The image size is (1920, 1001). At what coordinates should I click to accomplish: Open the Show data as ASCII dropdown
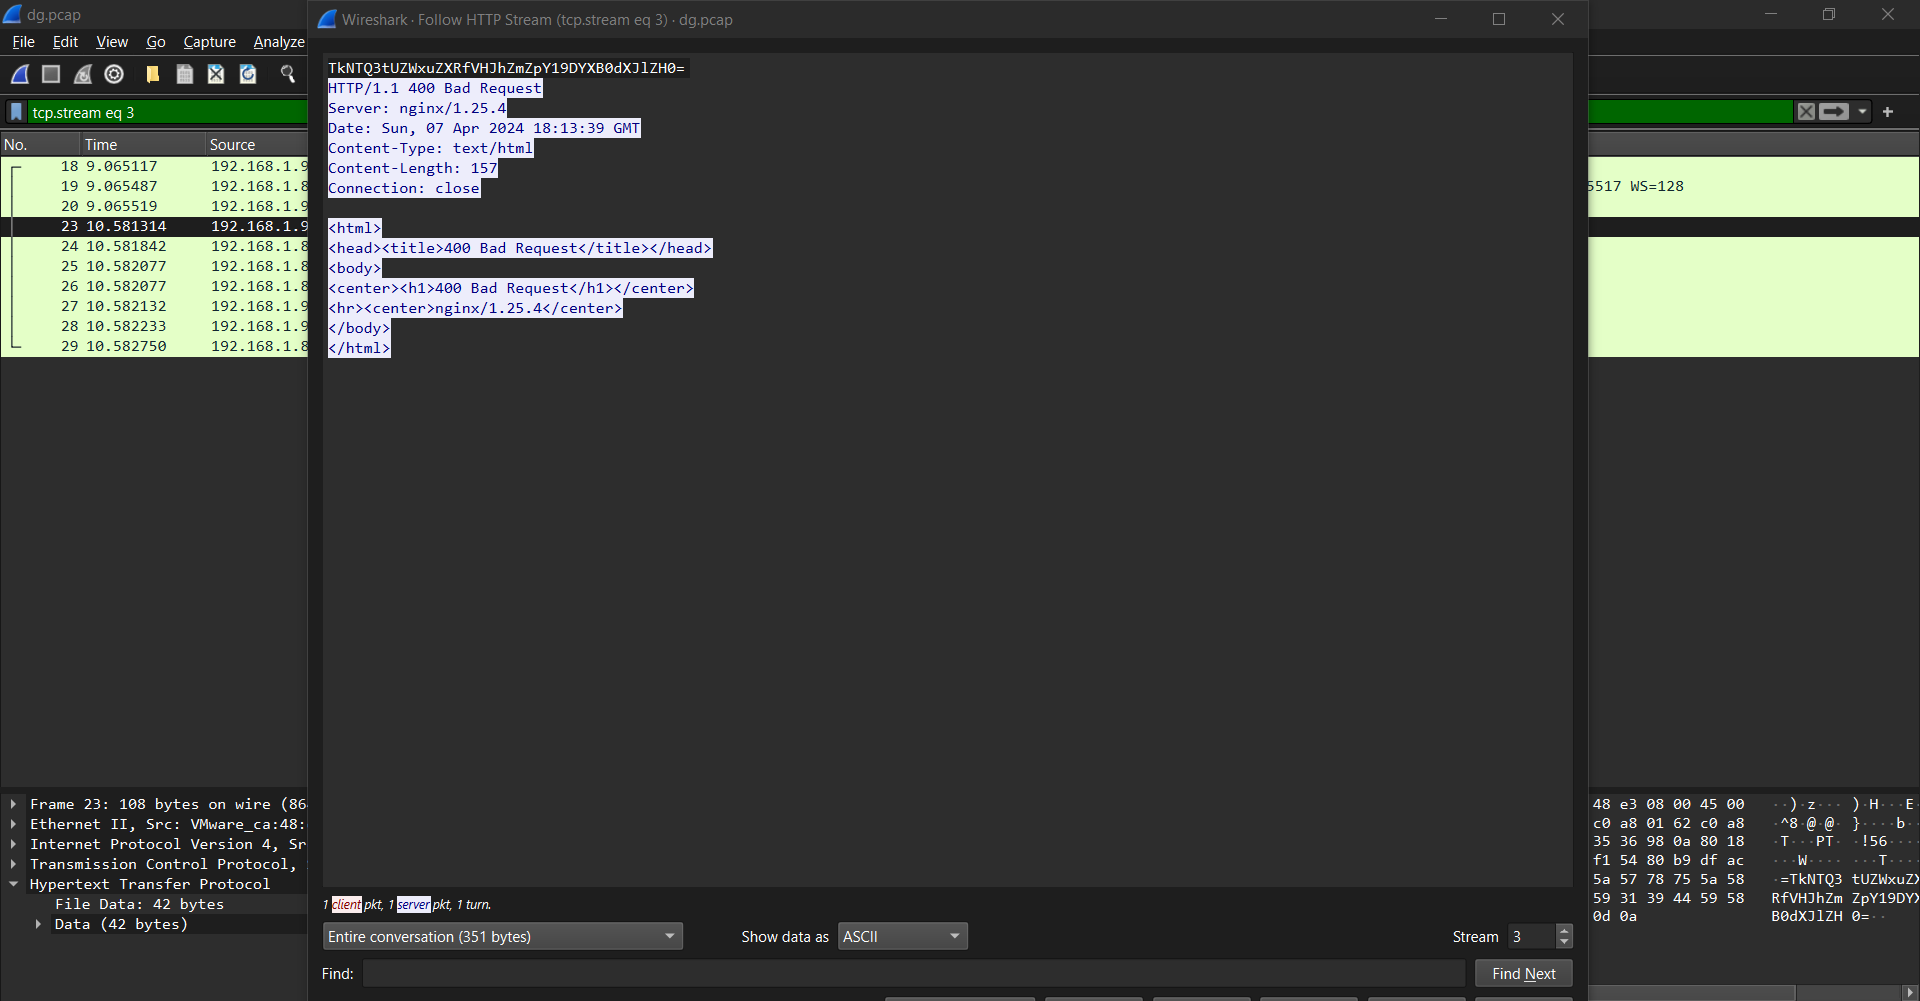point(902,936)
